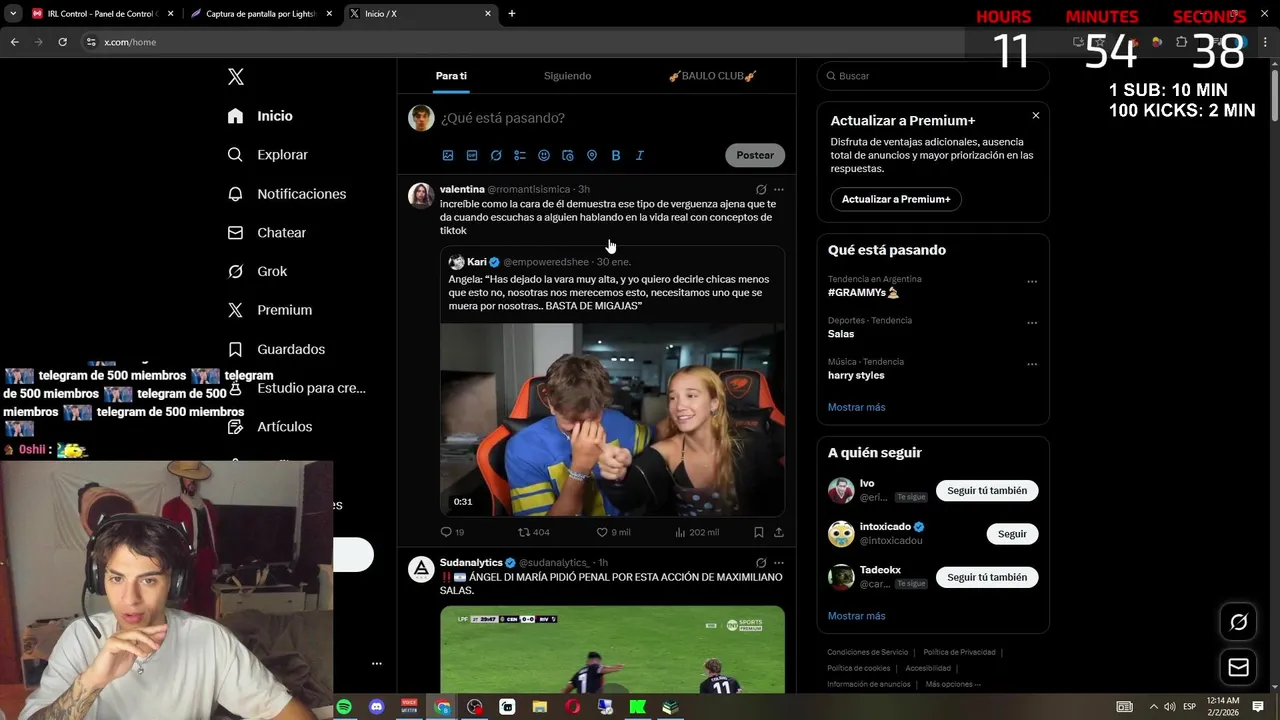This screenshot has width=1280, height=720.
Task: View analytics 202 mil on post
Action: pos(697,532)
